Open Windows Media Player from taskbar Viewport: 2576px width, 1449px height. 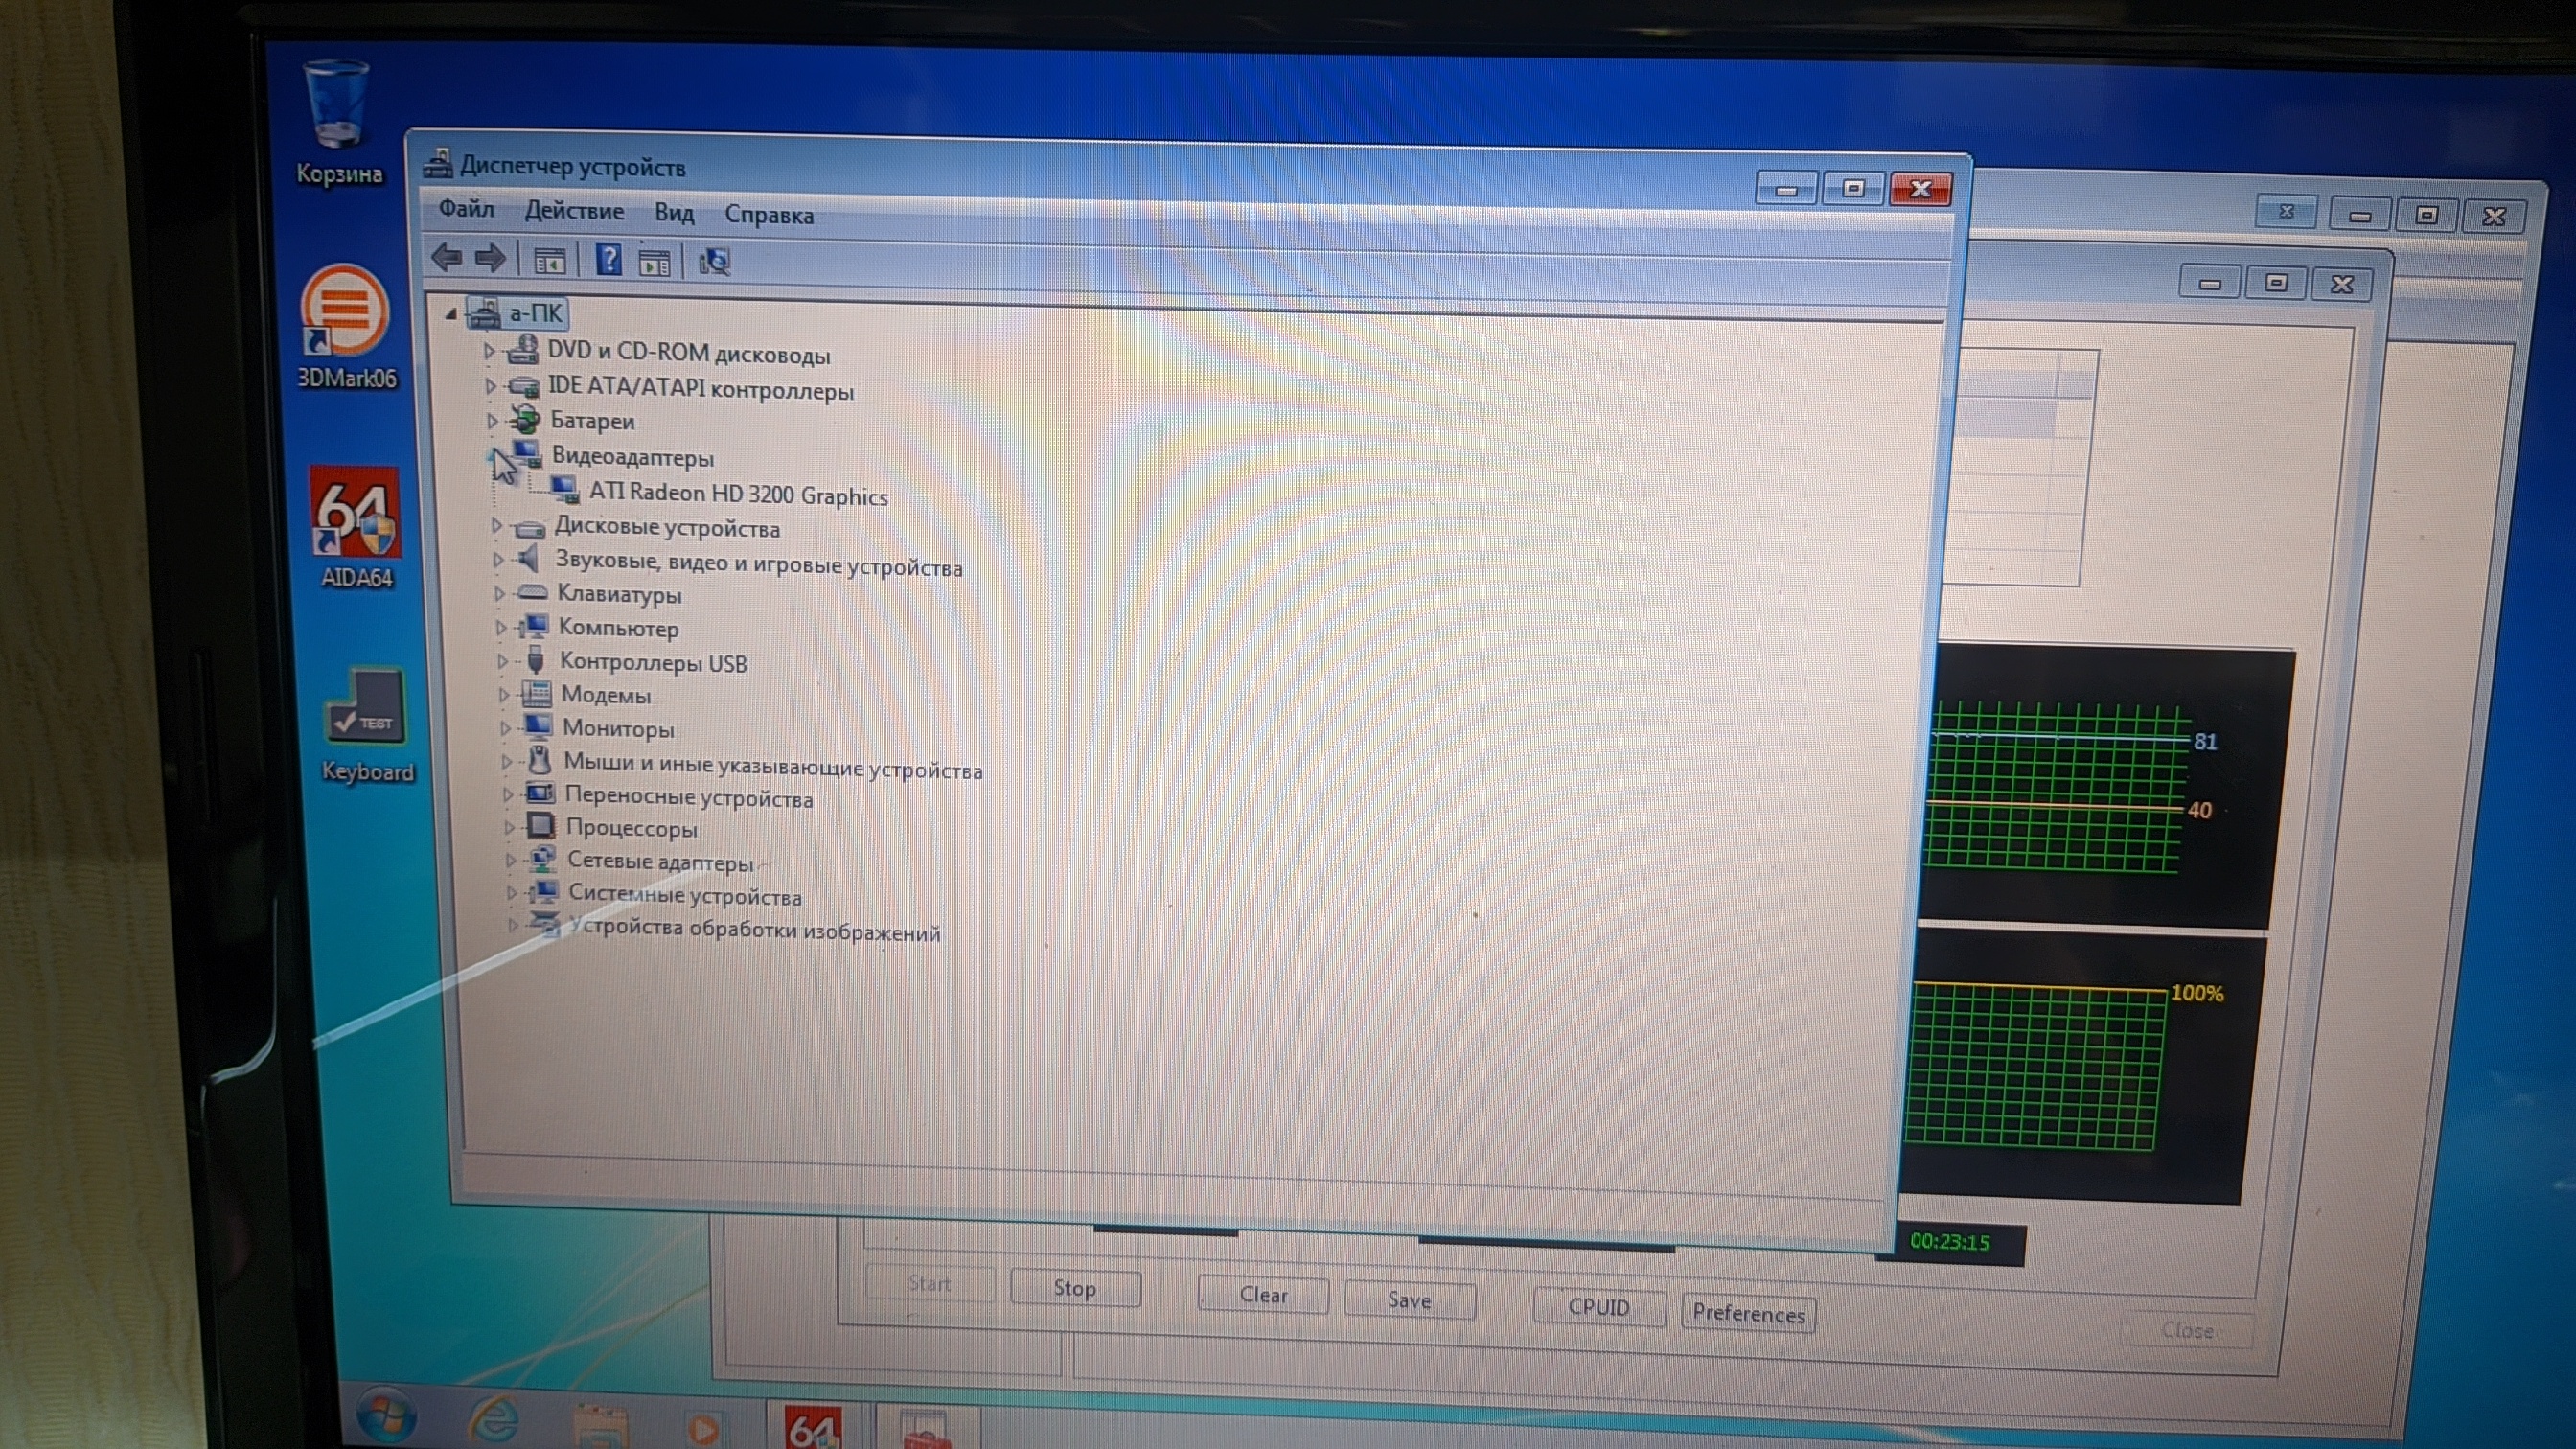pos(704,1428)
